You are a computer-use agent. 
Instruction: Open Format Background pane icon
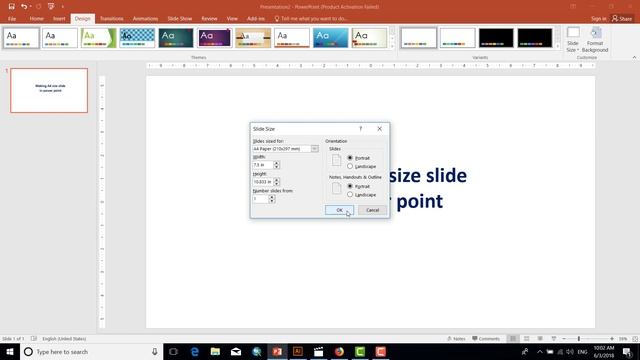595,40
